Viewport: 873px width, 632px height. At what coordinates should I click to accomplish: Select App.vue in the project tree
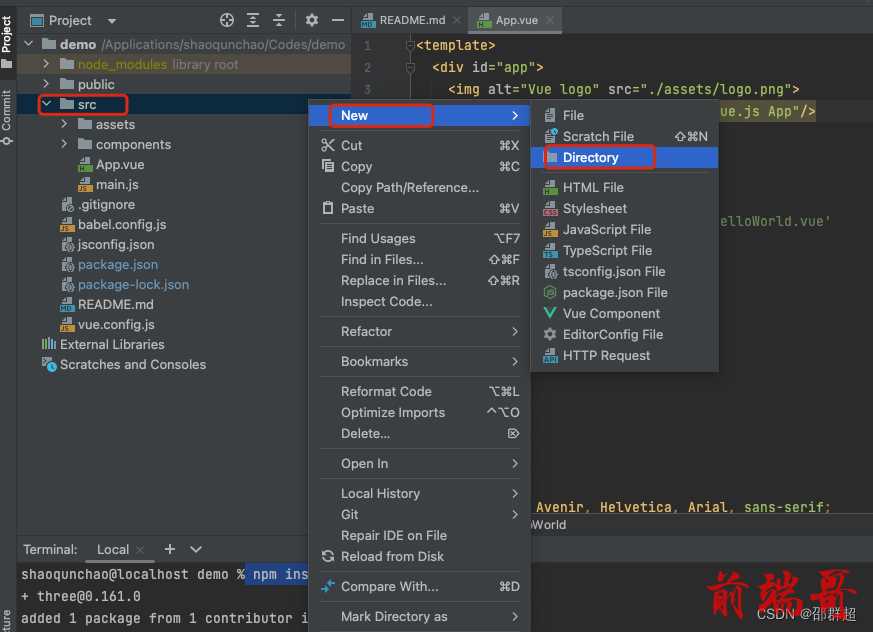click(x=111, y=164)
